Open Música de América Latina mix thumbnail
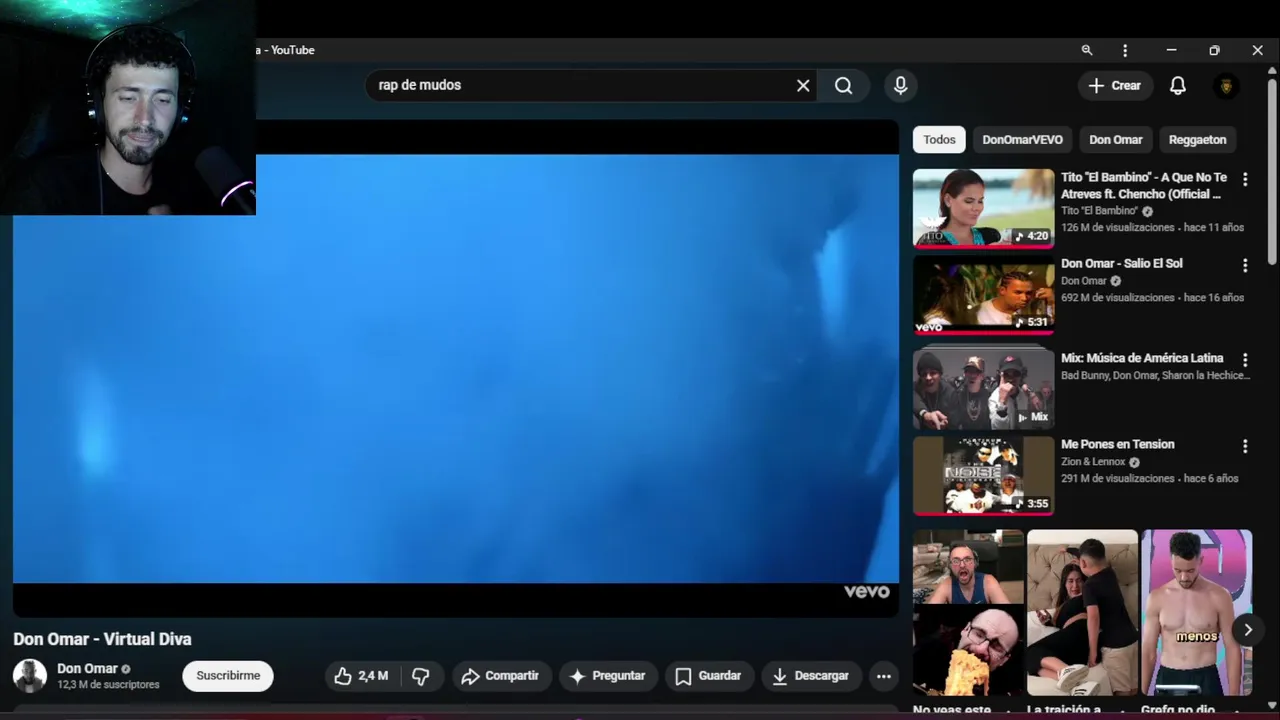The height and width of the screenshot is (720, 1280). click(983, 389)
